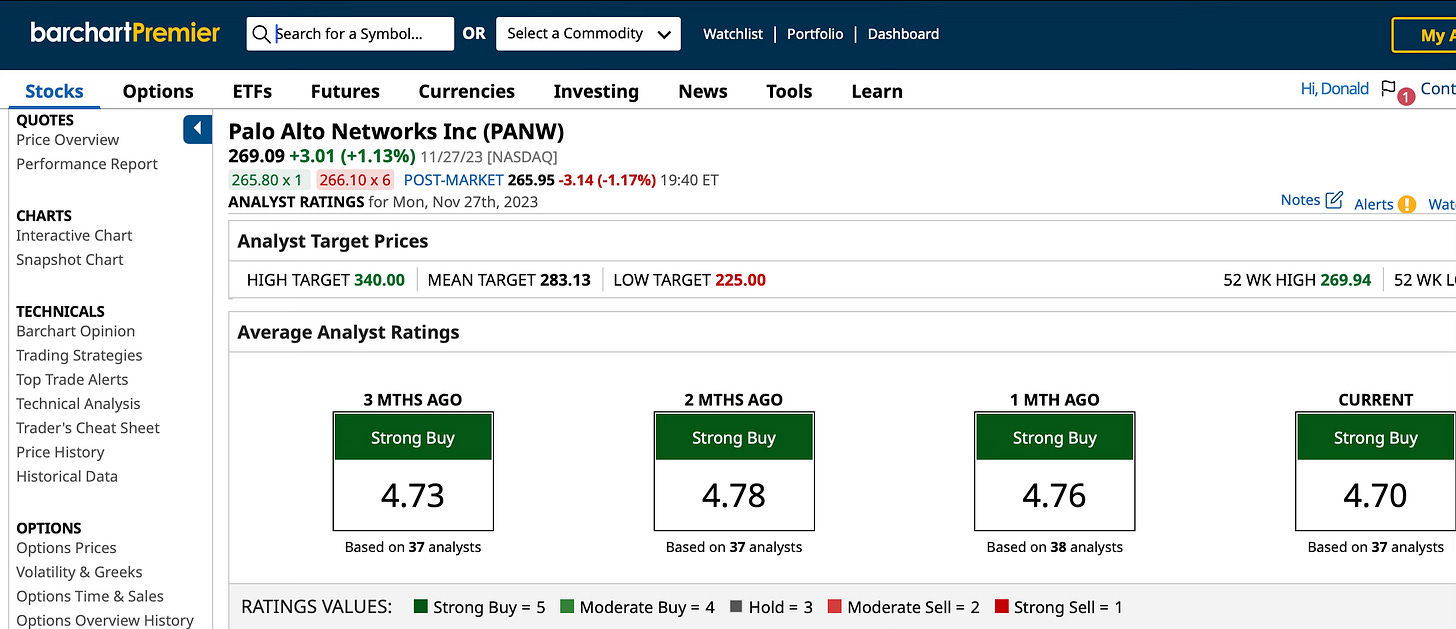
Task: Click the LOW TARGET 225.00 value
Action: 740,280
